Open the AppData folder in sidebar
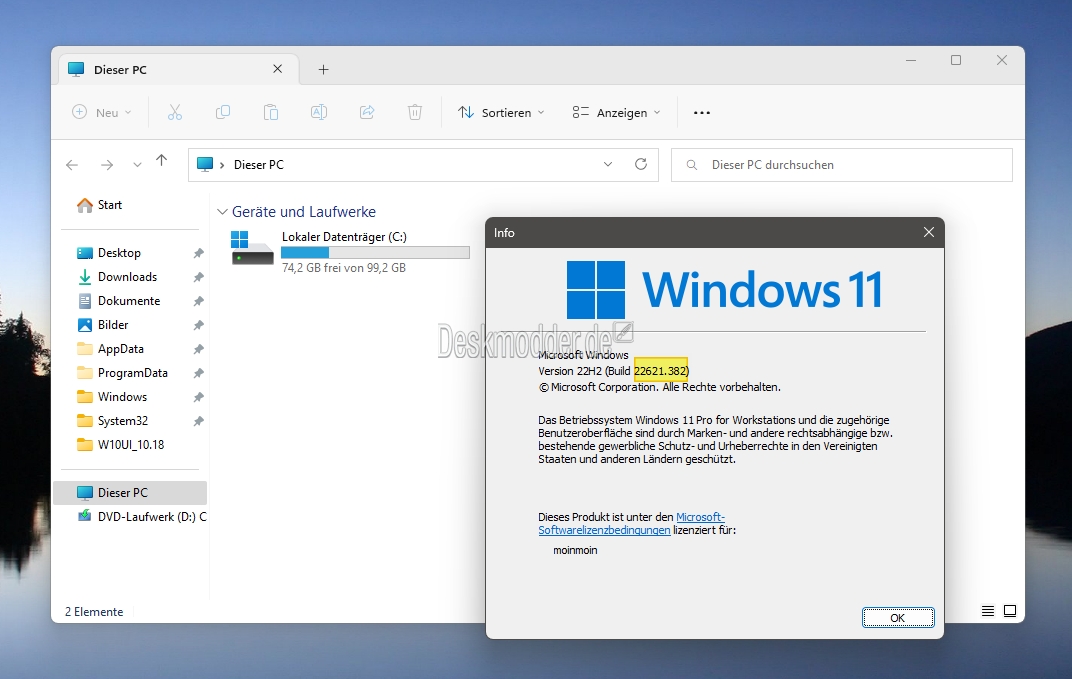Screen dimensions: 1072x679 [x=120, y=349]
